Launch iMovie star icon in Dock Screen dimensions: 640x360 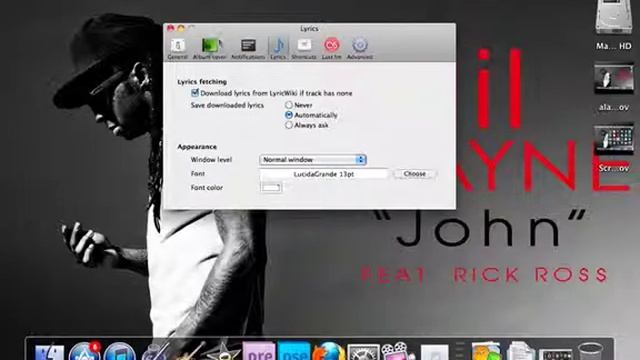224,352
